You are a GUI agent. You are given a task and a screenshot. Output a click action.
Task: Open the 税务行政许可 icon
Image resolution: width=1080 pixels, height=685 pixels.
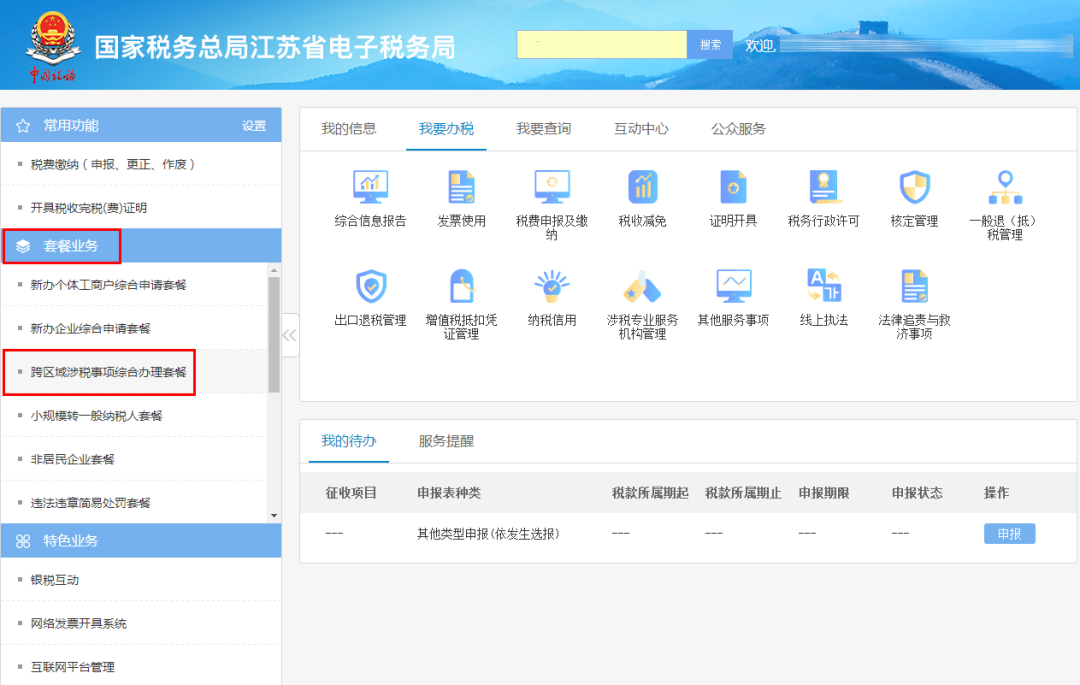(824, 187)
